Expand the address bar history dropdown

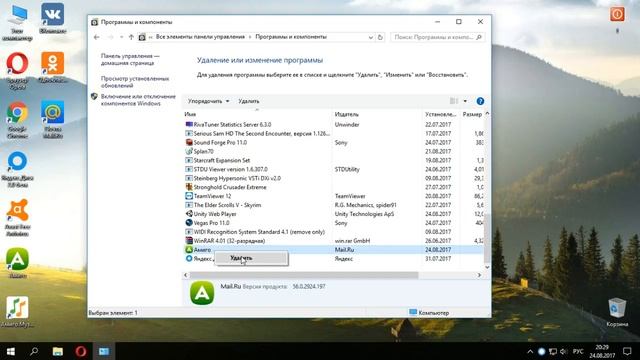(371, 37)
